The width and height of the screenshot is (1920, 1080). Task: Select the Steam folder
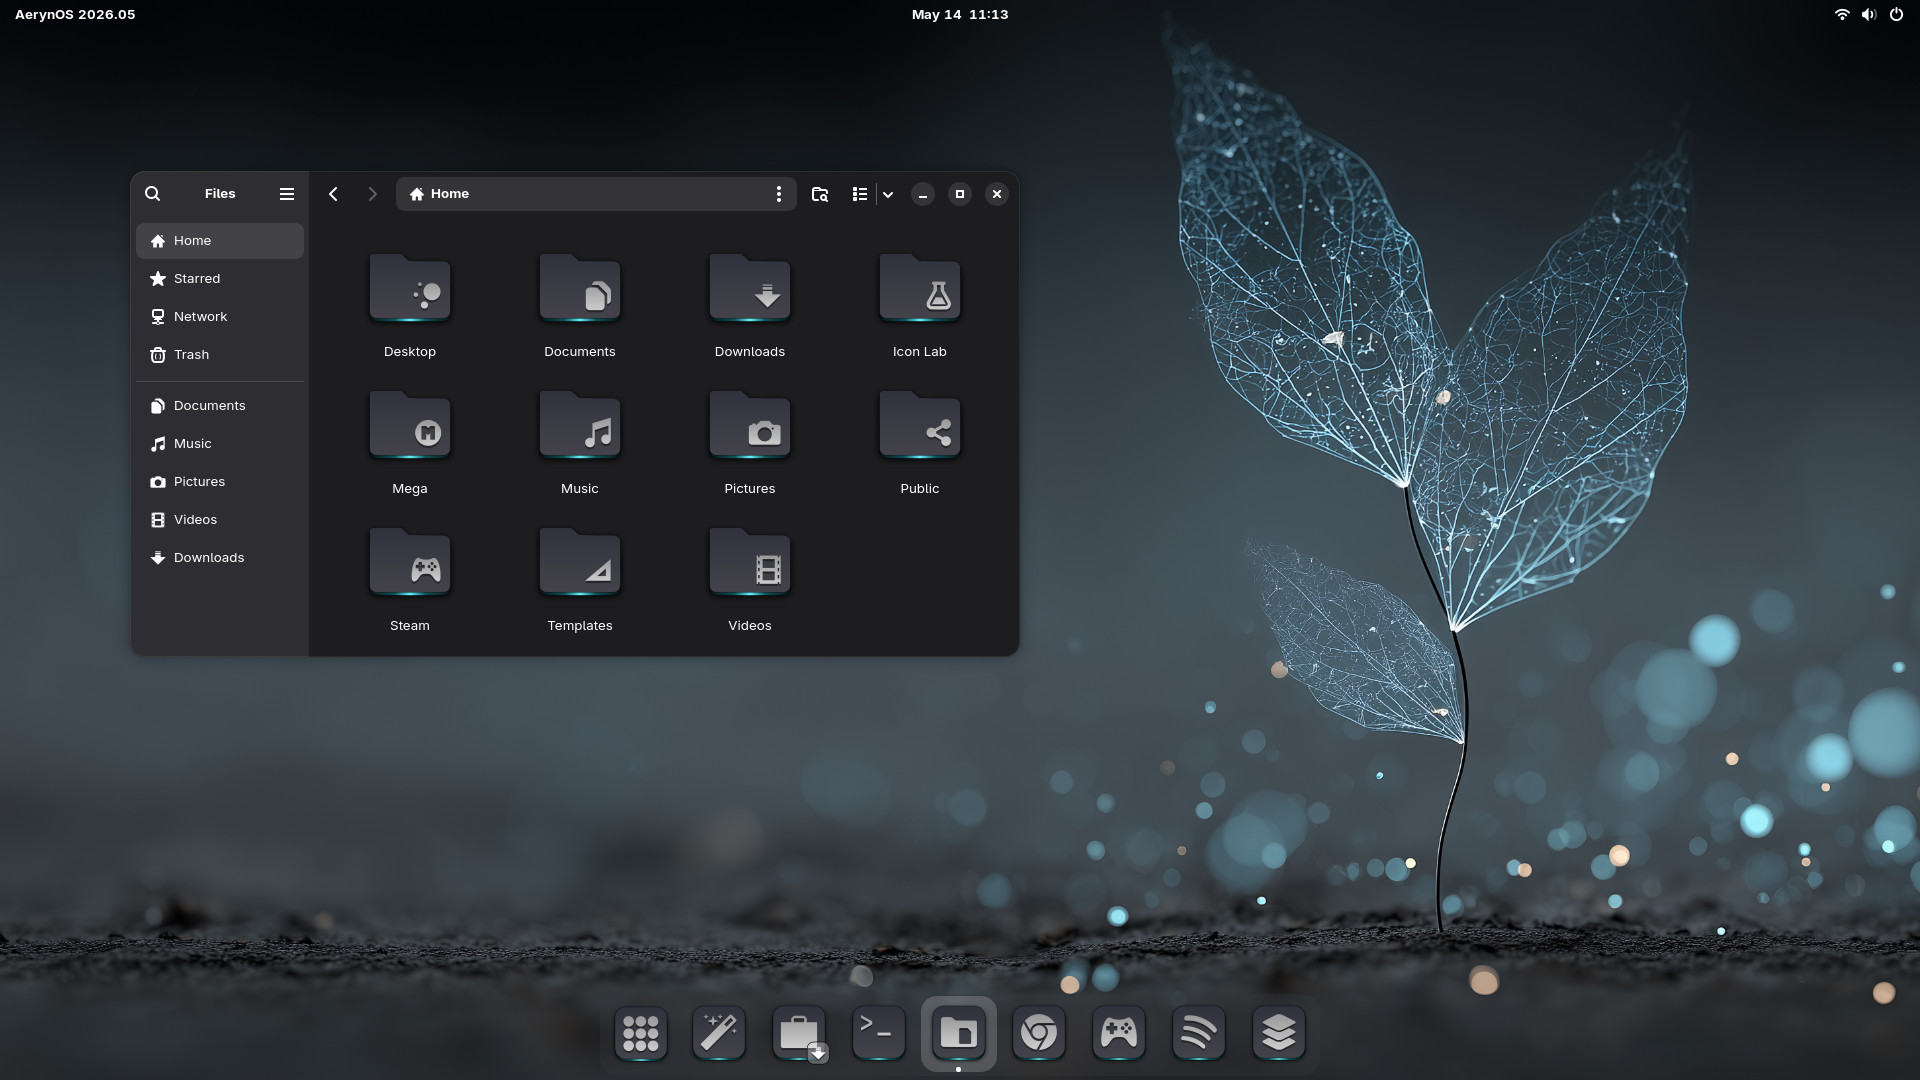[410, 562]
